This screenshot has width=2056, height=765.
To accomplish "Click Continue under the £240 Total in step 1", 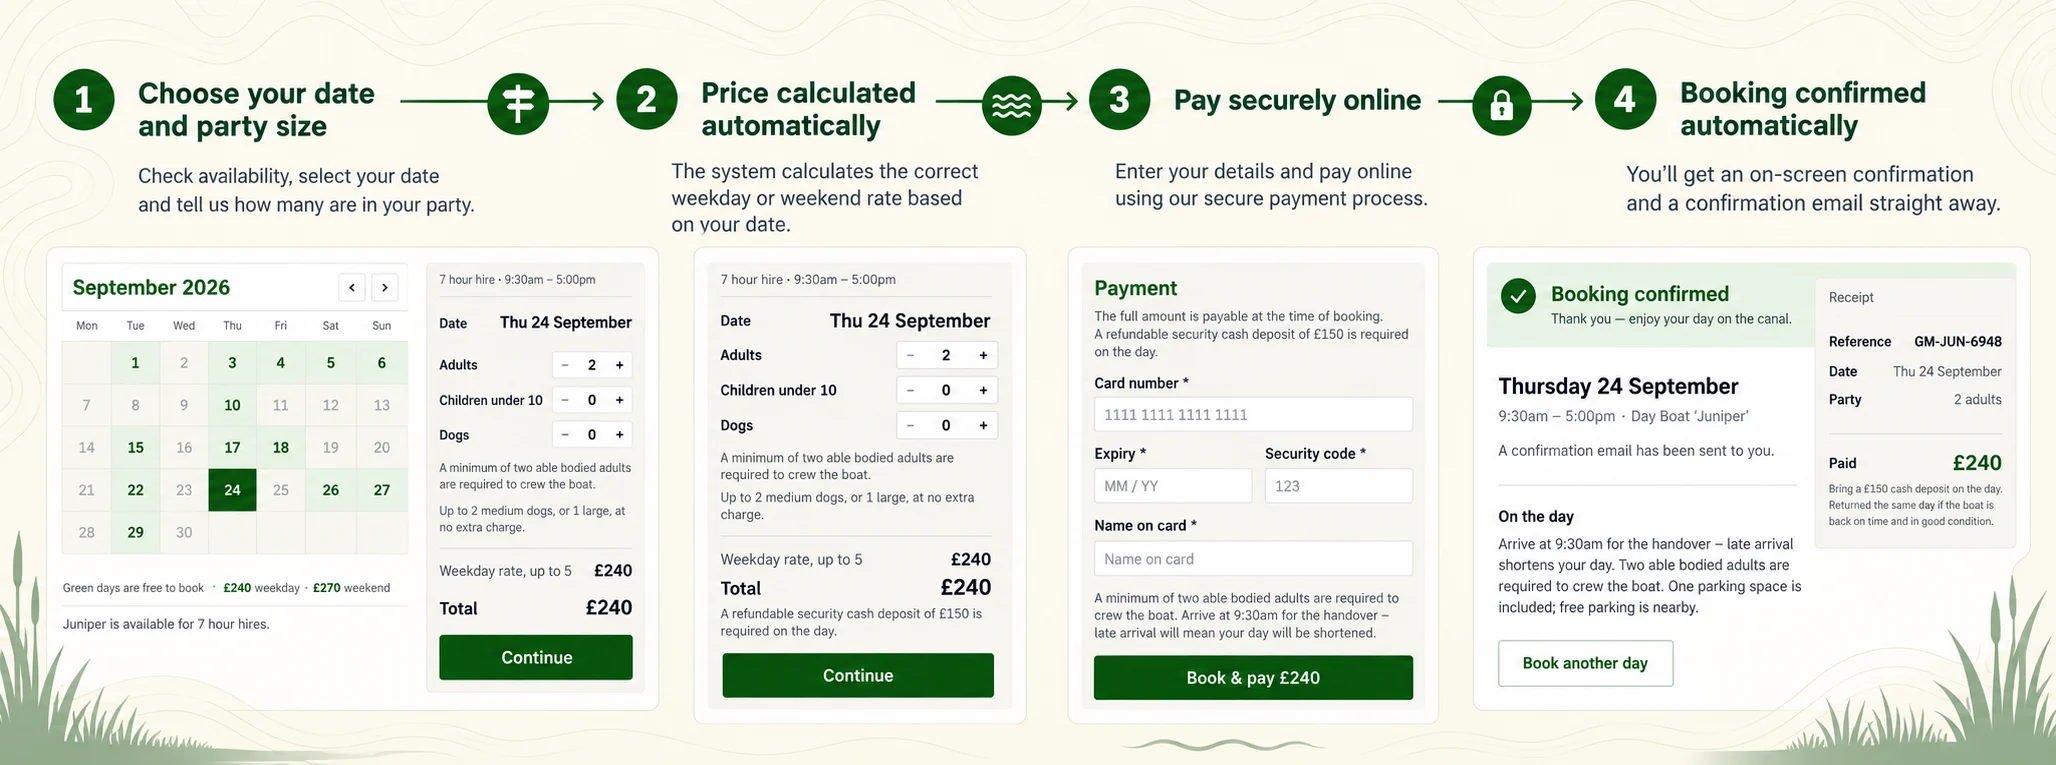I will [536, 657].
